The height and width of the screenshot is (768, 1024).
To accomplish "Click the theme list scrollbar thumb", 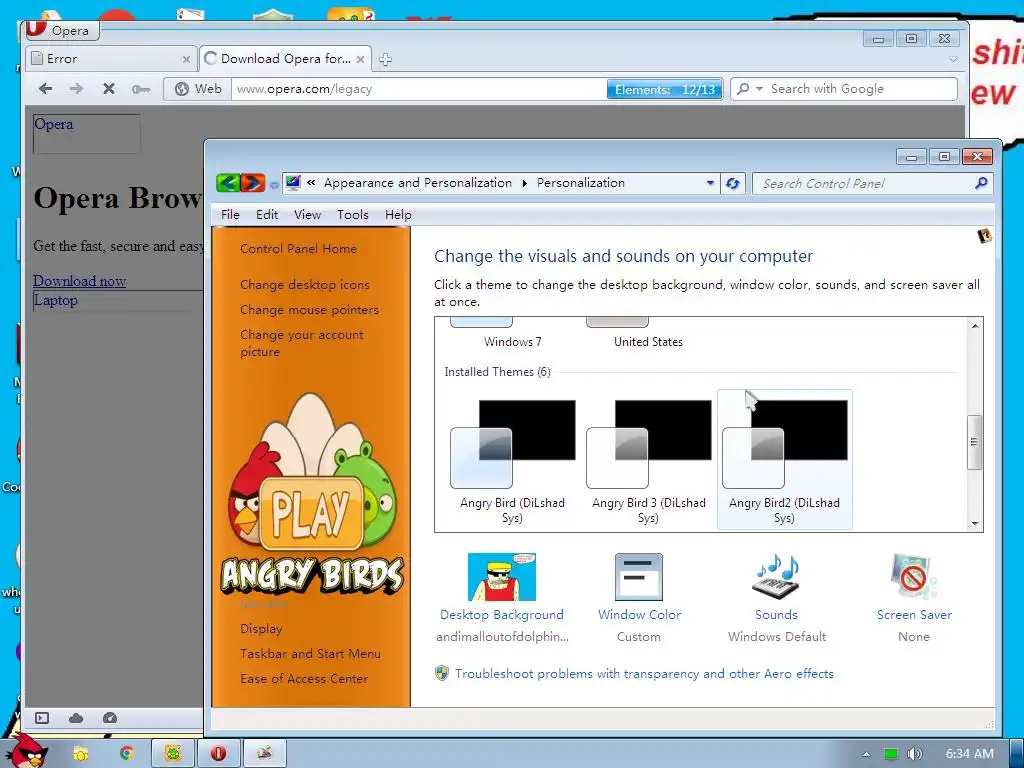I will (x=974, y=442).
